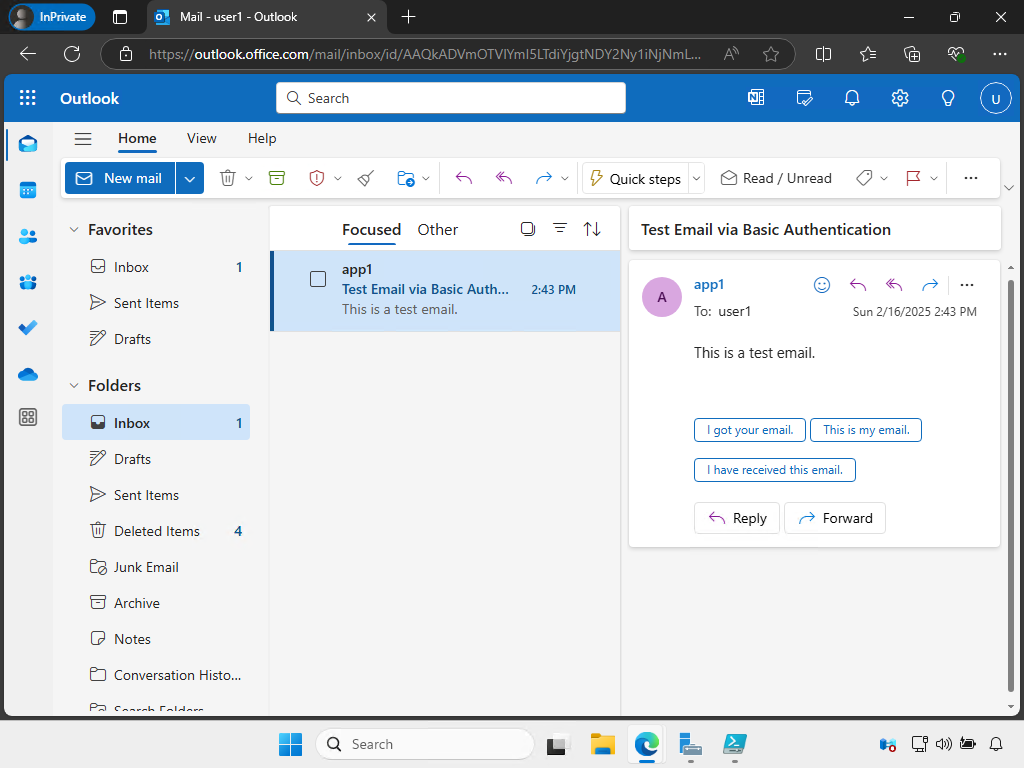The height and width of the screenshot is (768, 1024).
Task: Open My Day panel icon
Action: pyautogui.click(x=805, y=98)
